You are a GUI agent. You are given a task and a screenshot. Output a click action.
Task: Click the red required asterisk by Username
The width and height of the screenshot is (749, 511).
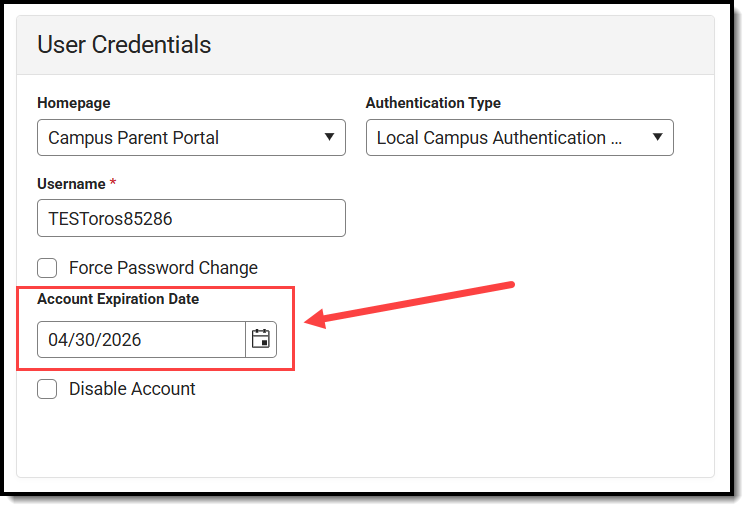(x=113, y=185)
